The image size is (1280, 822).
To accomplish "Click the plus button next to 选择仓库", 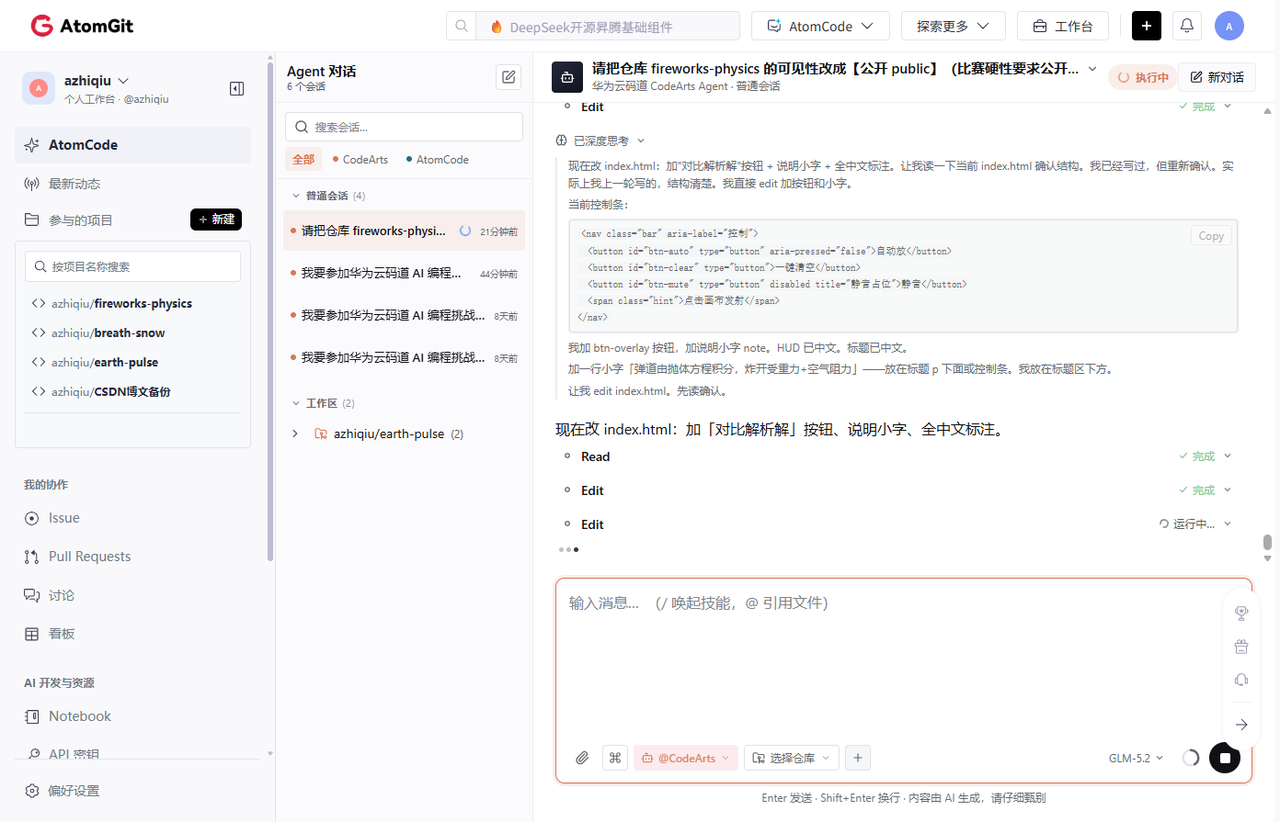I will [x=857, y=758].
